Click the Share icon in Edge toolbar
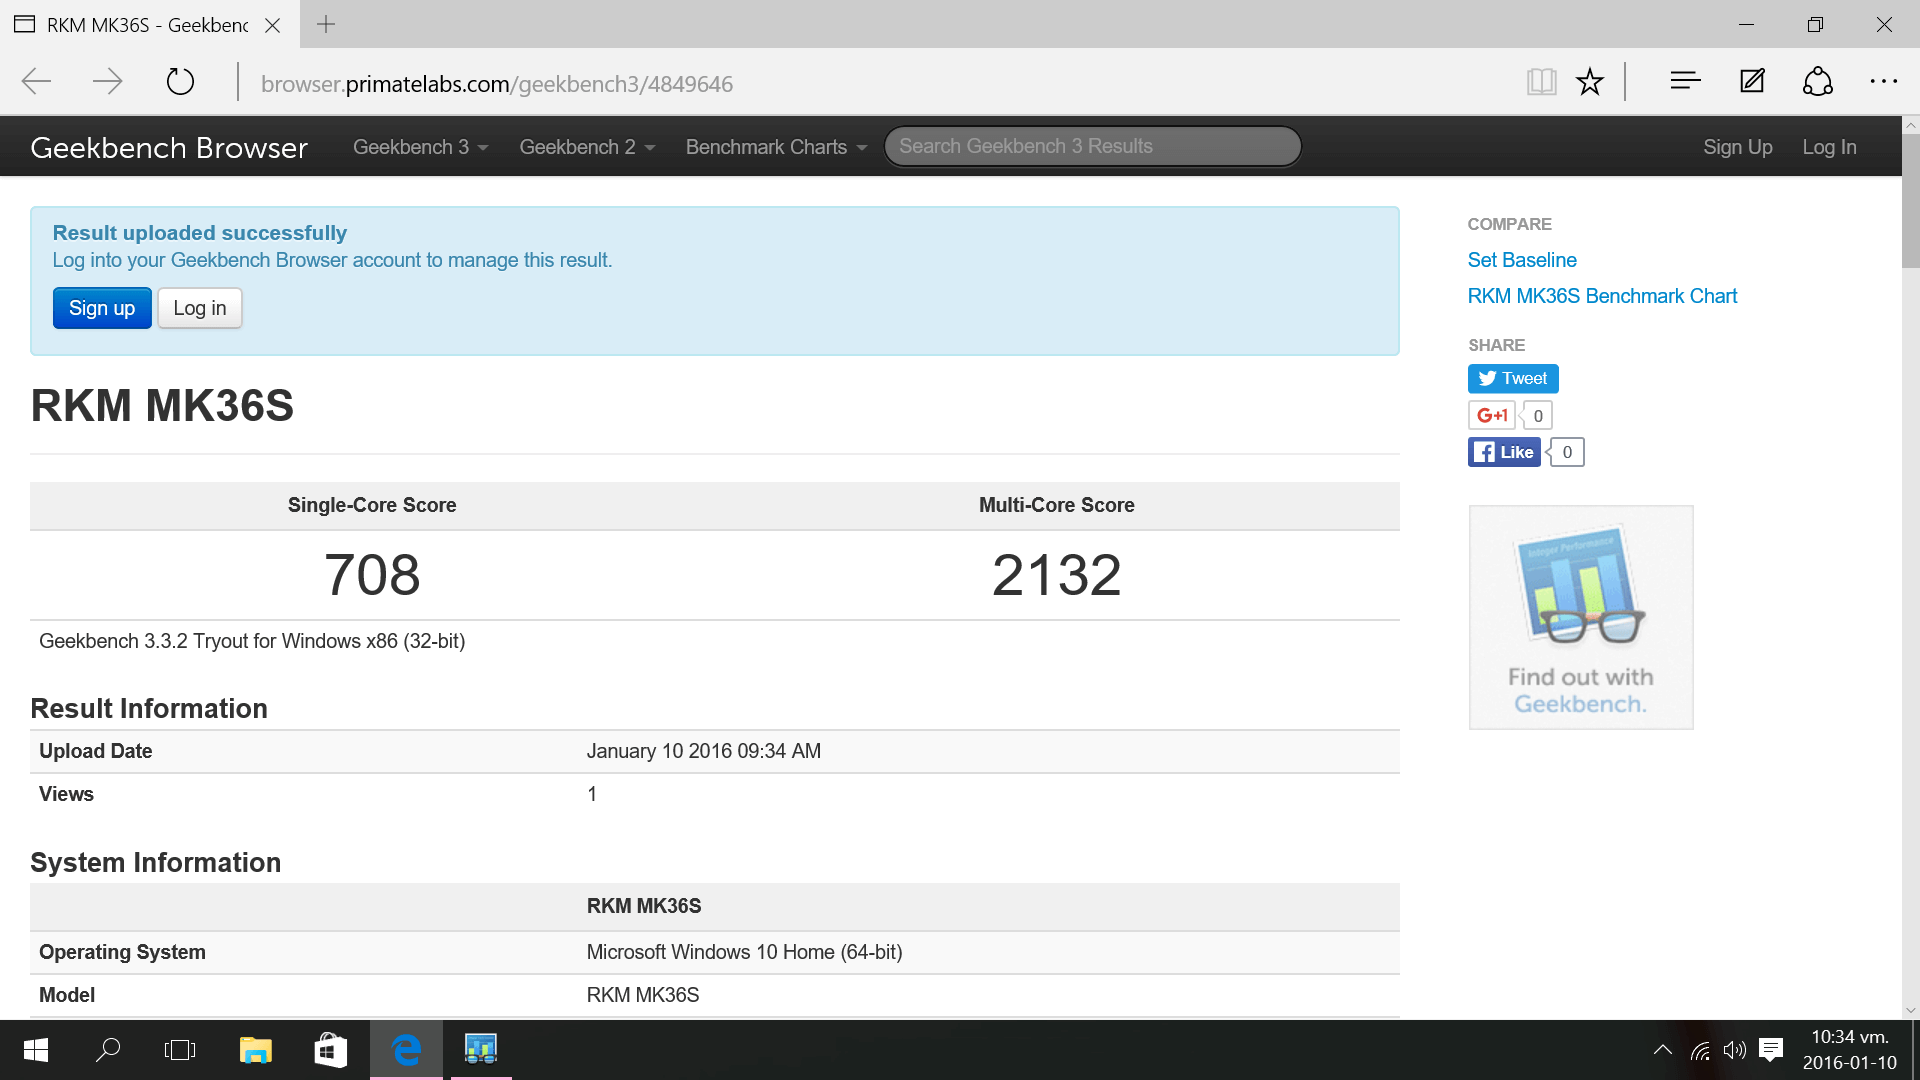The image size is (1920, 1080). [1817, 82]
